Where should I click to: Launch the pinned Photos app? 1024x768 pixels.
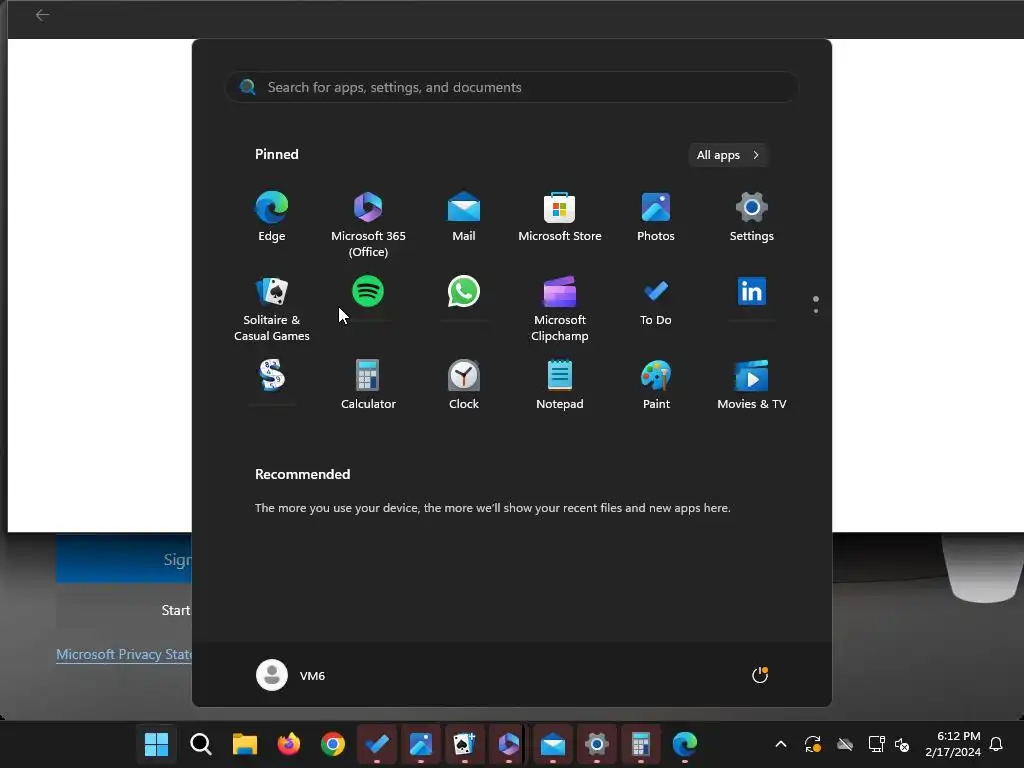(x=656, y=217)
